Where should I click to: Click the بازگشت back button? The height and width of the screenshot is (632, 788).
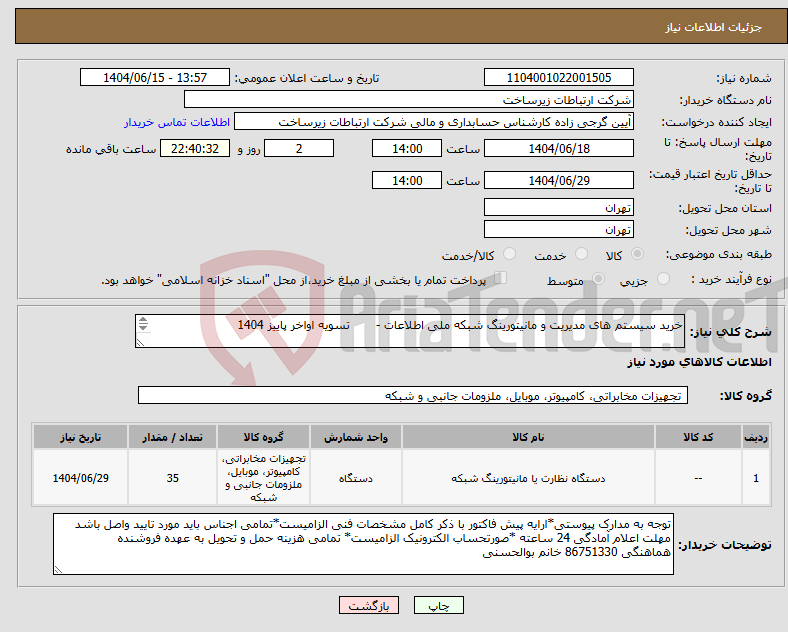(x=369, y=605)
